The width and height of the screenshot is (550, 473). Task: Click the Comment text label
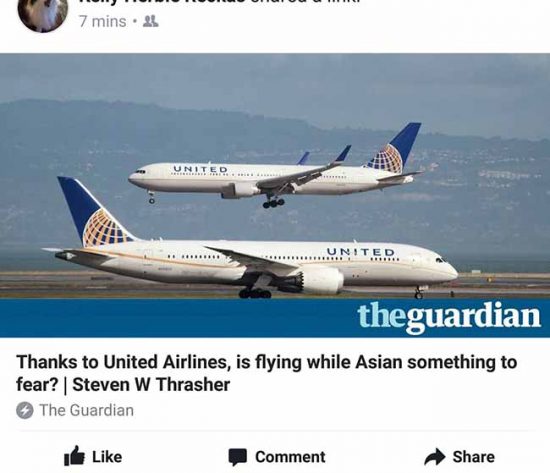[x=290, y=457]
